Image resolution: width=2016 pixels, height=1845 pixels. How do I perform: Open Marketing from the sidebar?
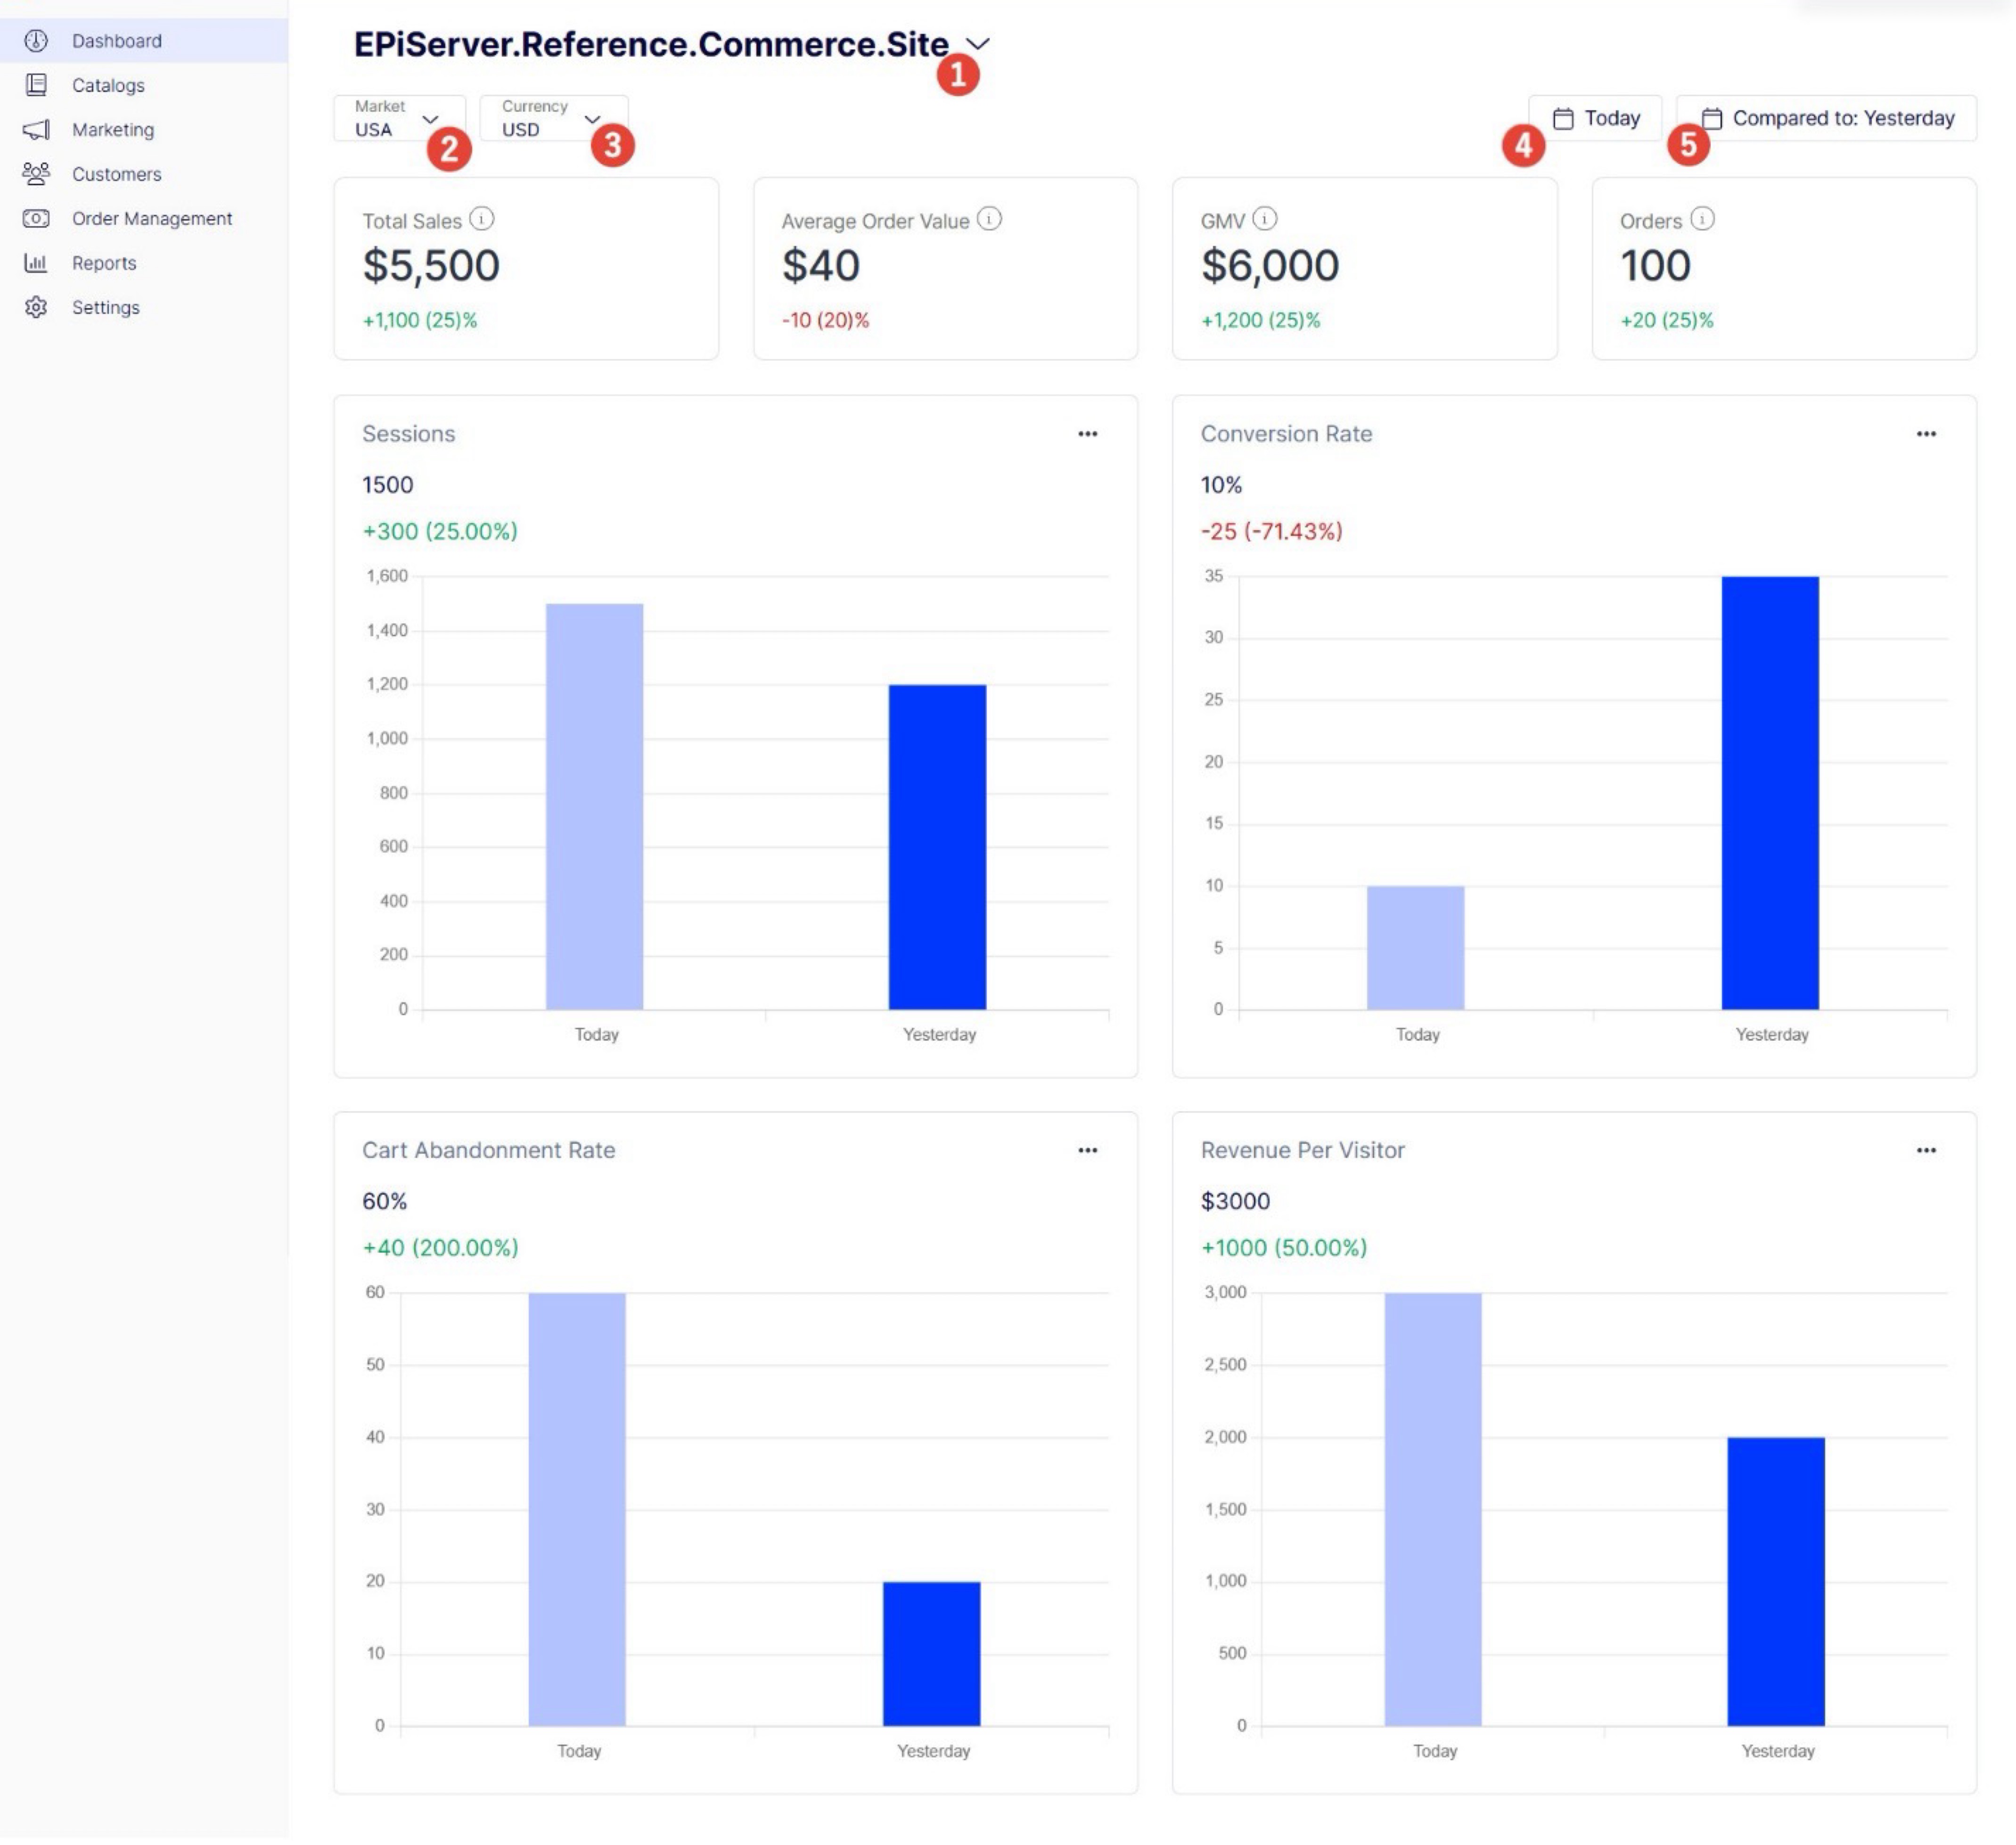pyautogui.click(x=144, y=130)
